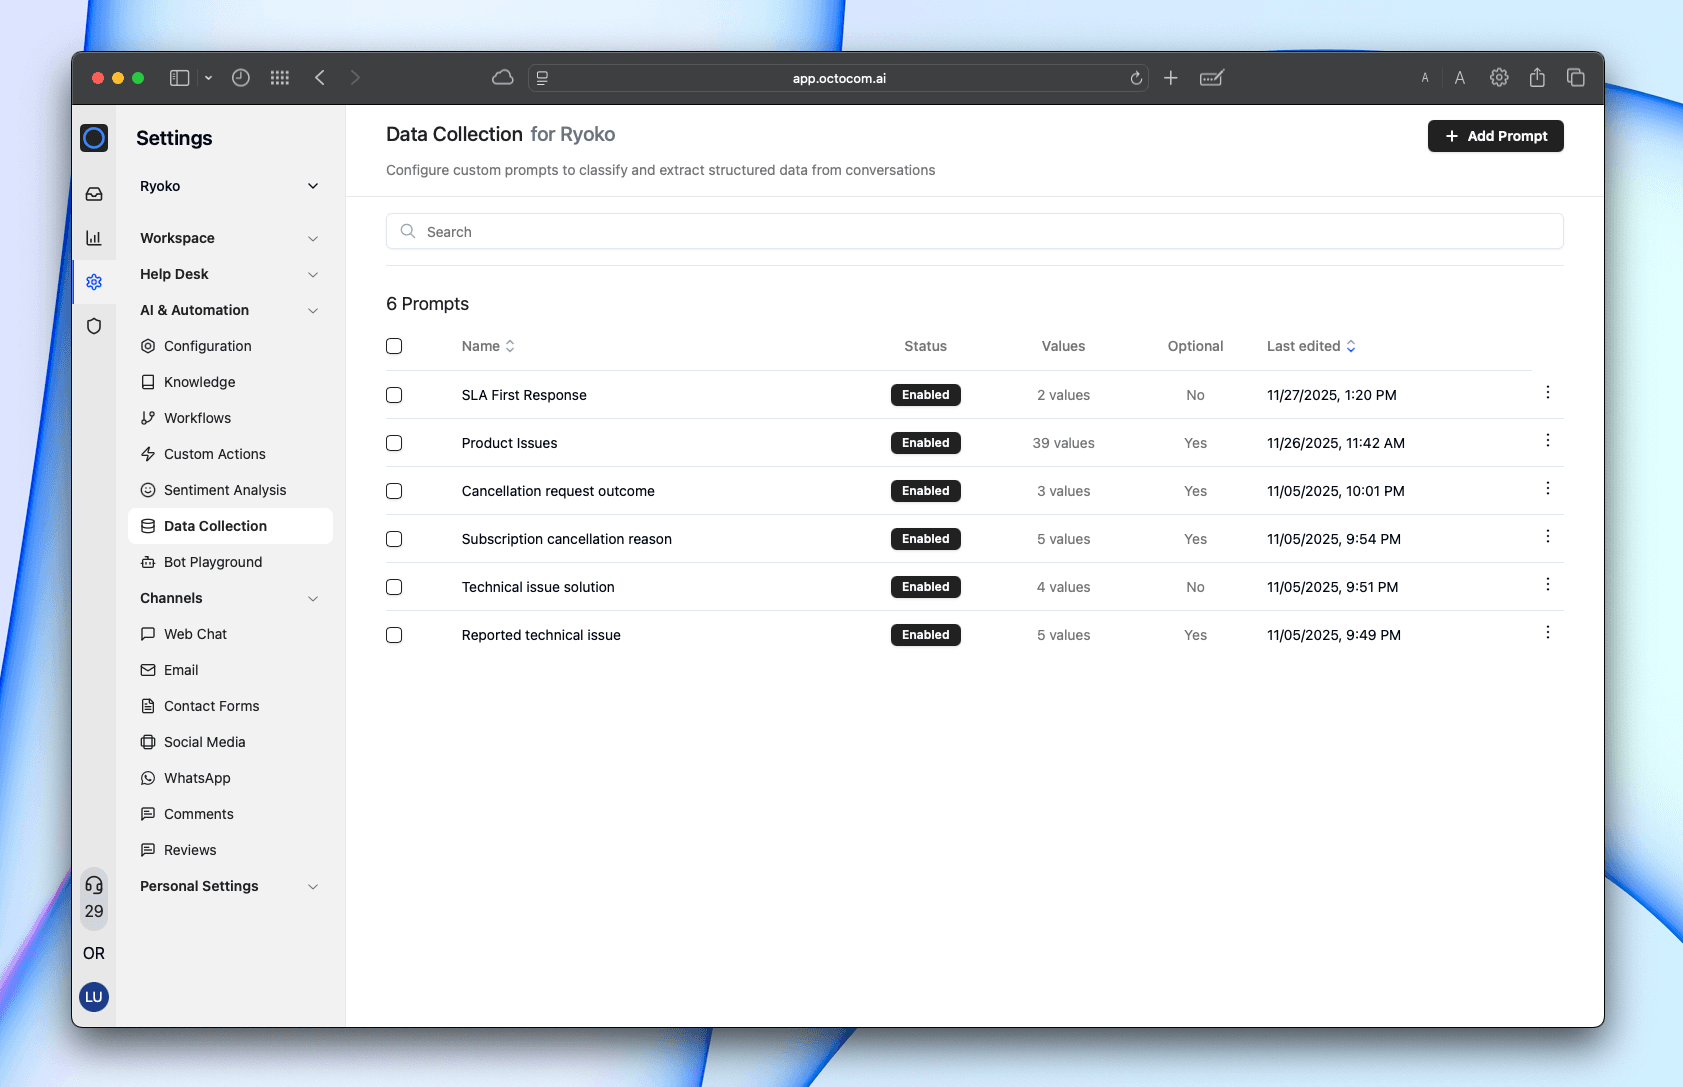Screen dimensions: 1683x1087
Task: Open row options for Product Issues
Action: (1547, 441)
